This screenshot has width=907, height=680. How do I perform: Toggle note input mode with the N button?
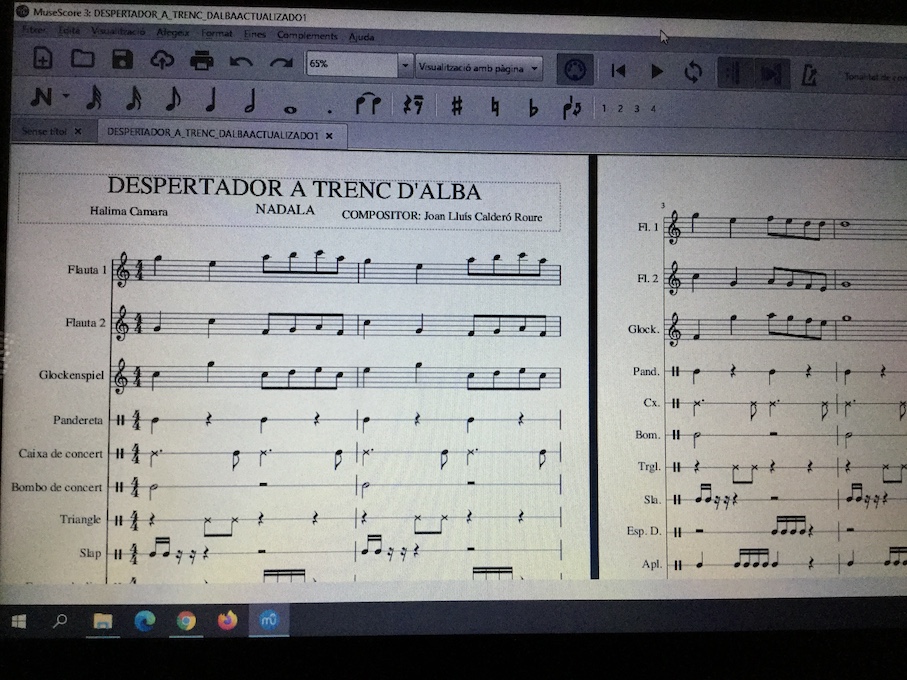[42, 97]
